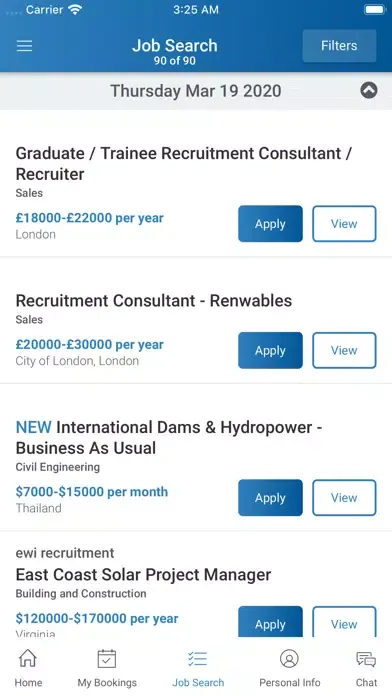The height and width of the screenshot is (696, 392).
Task: Tap the Home icon in bottom bar
Action: coord(28,659)
